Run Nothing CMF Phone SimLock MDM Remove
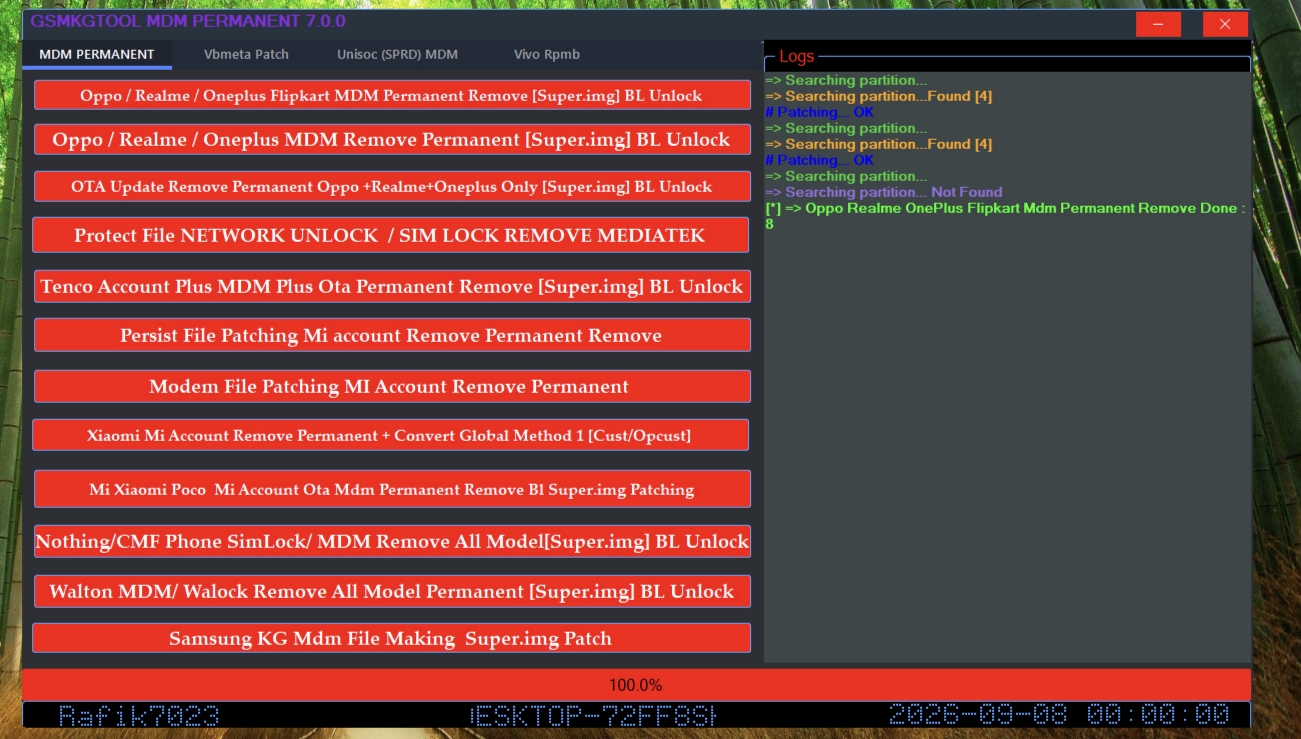This screenshot has height=739, width=1301. pyautogui.click(x=392, y=541)
